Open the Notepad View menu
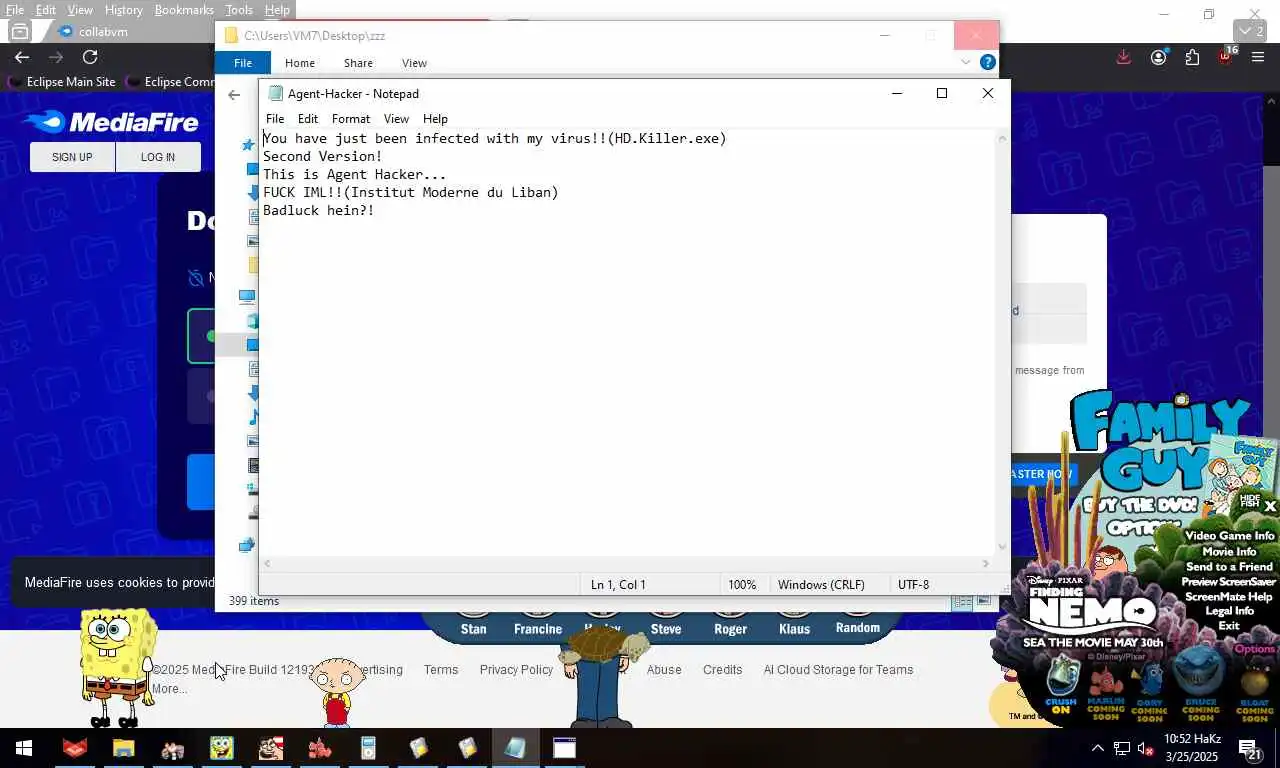1280x768 pixels. coord(396,118)
